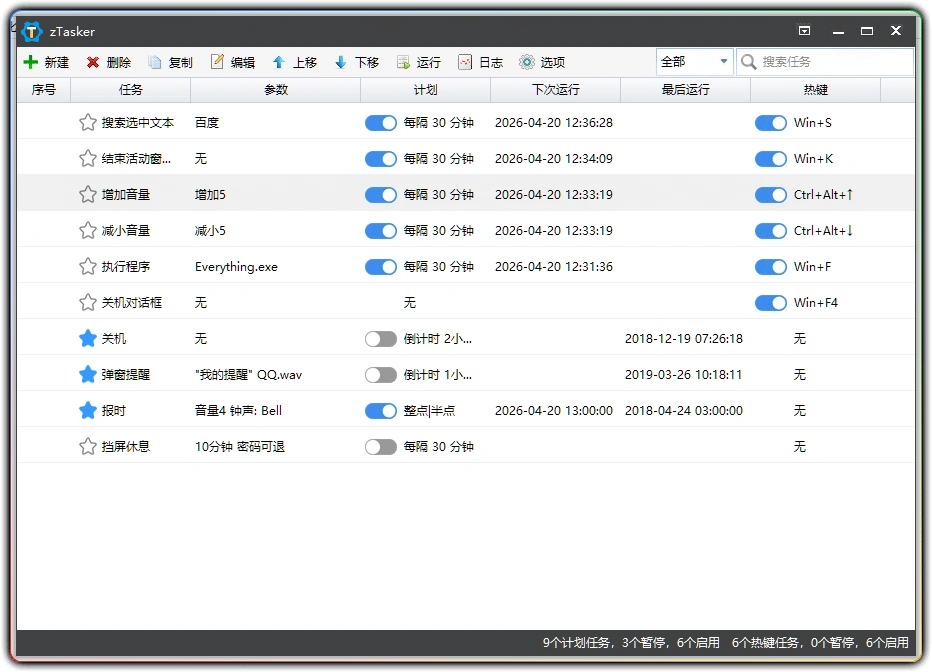Enable the schedule toggle for 挡屏休息
The height and width of the screenshot is (672, 932).
[380, 446]
